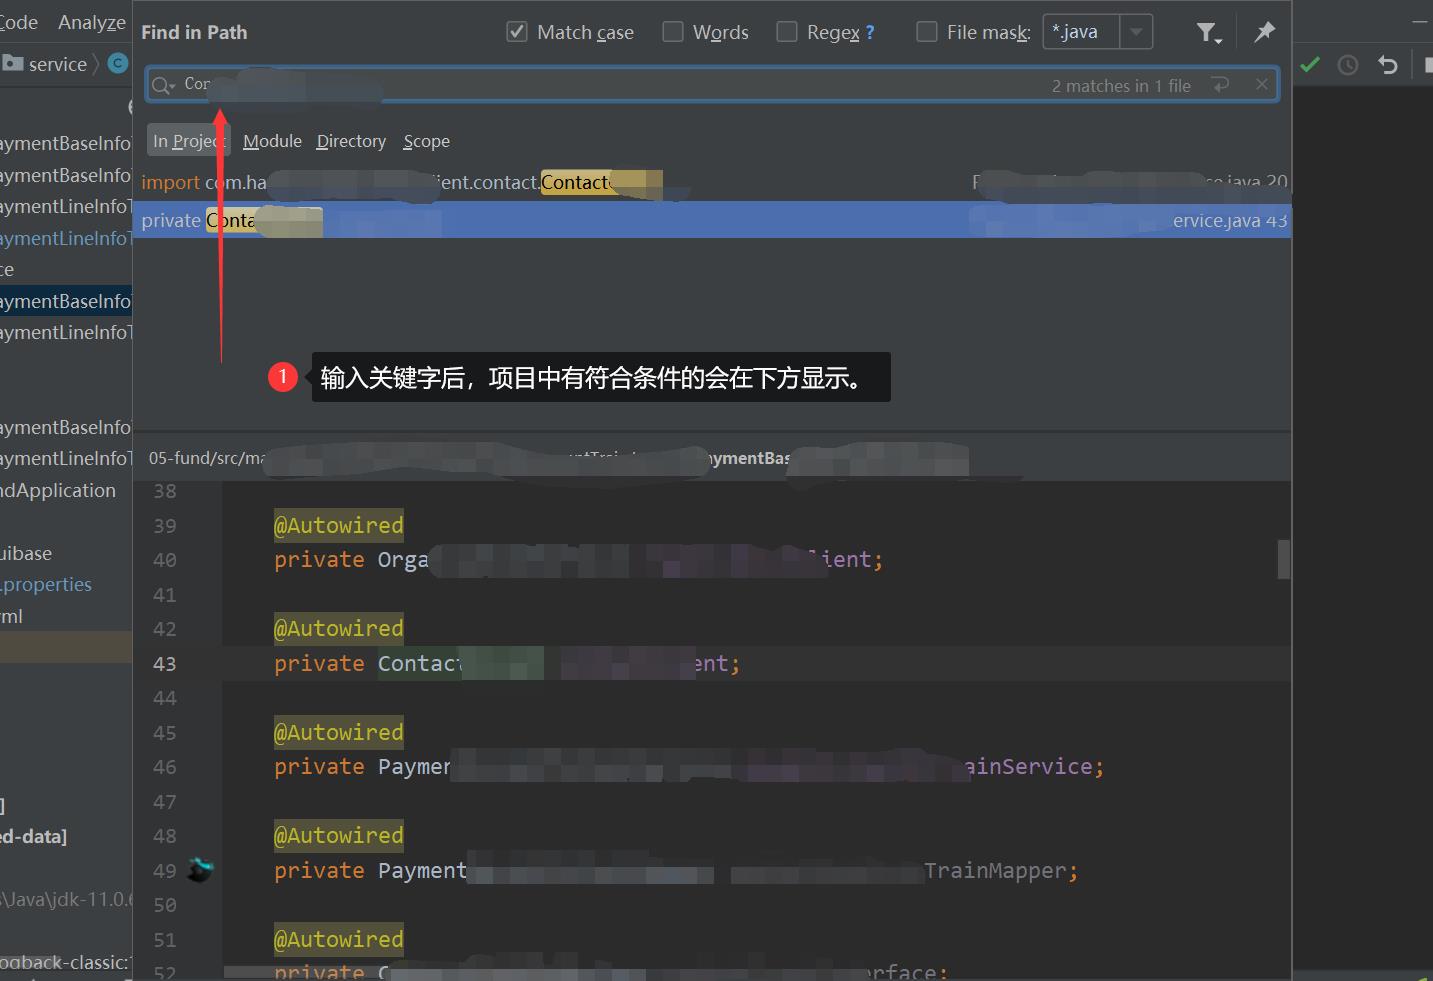Select .properties file in project tree
The height and width of the screenshot is (981, 1433).
pyautogui.click(x=46, y=584)
